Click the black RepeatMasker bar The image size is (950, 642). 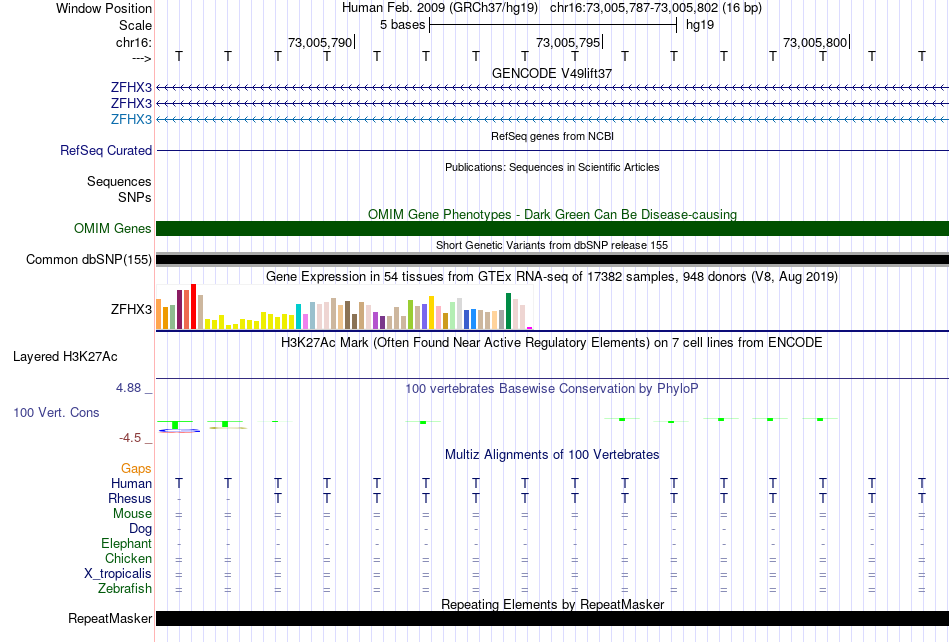[552, 618]
